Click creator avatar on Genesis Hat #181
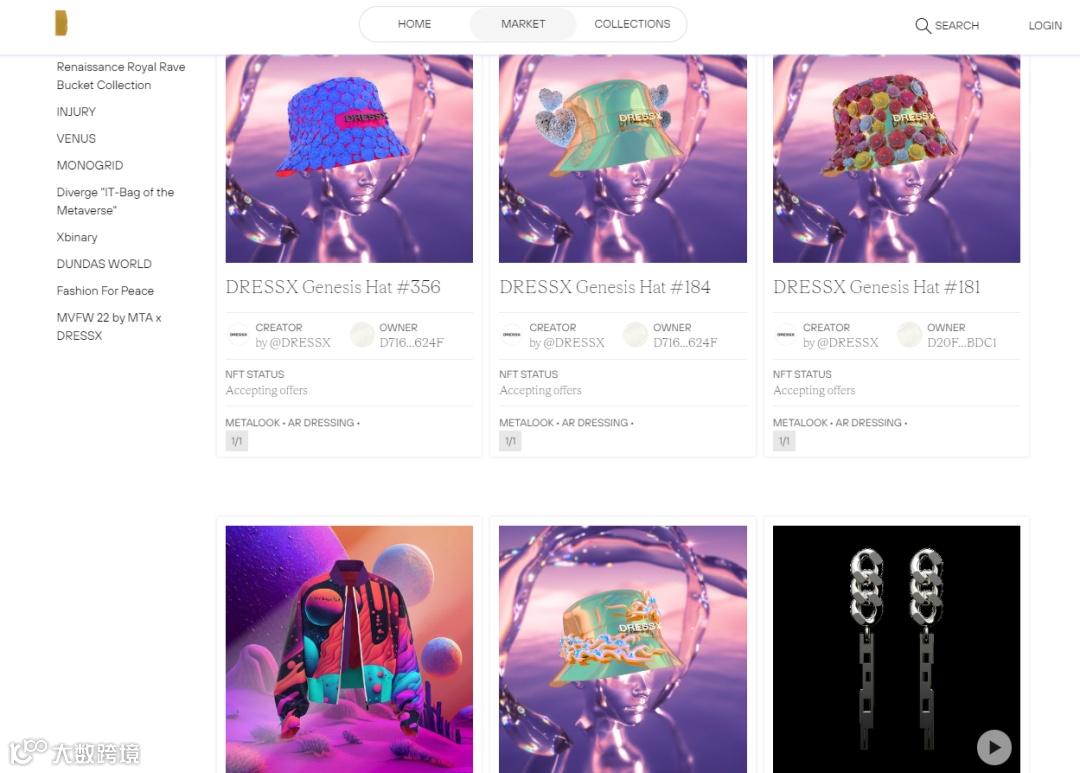Viewport: 1080px width, 773px height. pyautogui.click(x=786, y=334)
